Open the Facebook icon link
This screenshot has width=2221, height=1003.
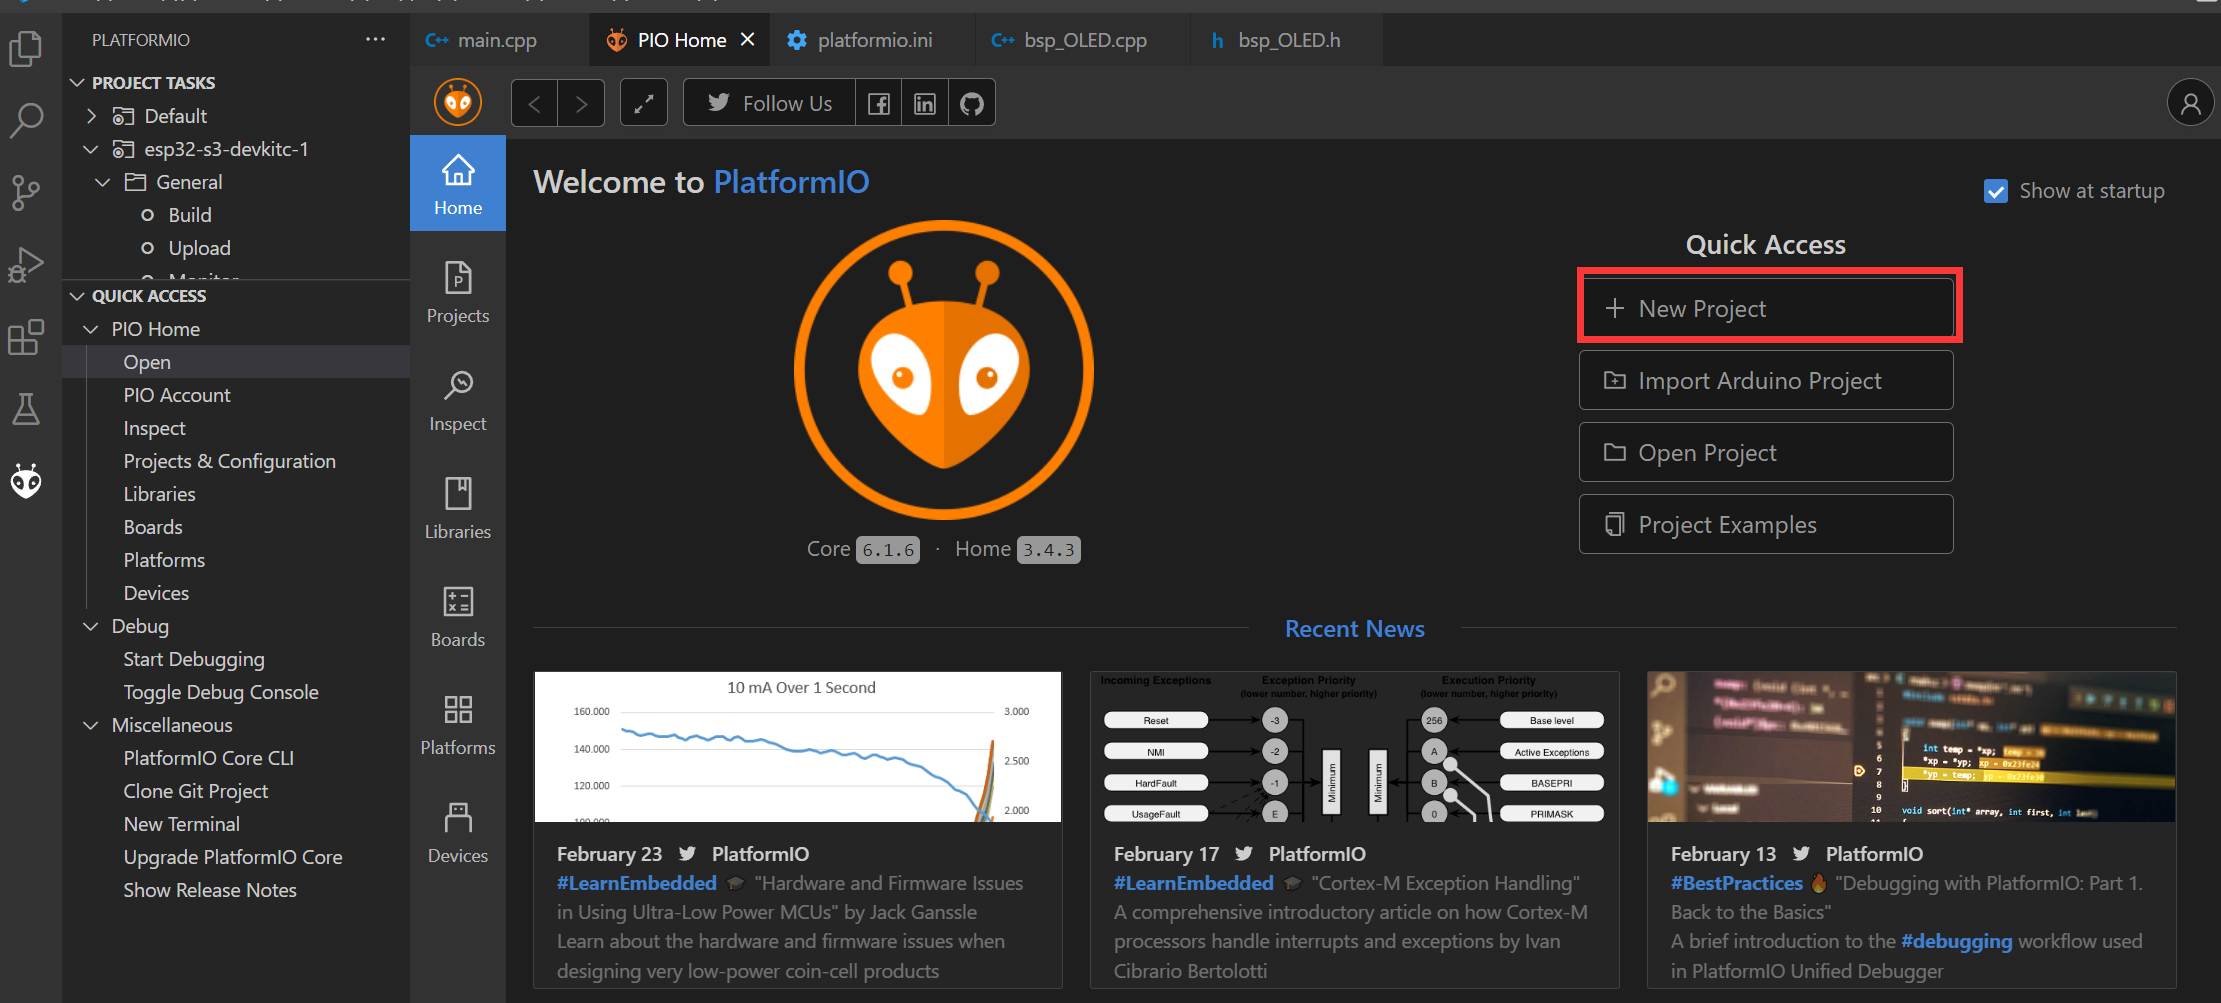(878, 103)
